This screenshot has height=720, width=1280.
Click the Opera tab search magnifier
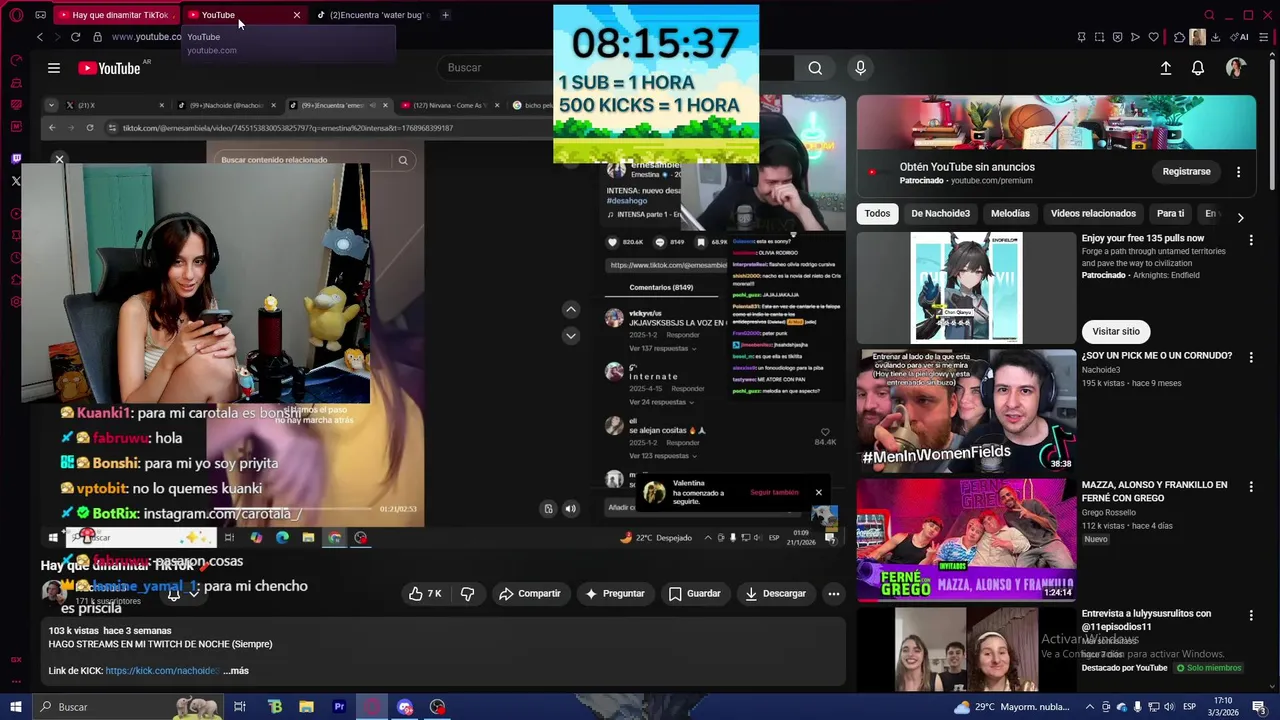click(1209, 15)
